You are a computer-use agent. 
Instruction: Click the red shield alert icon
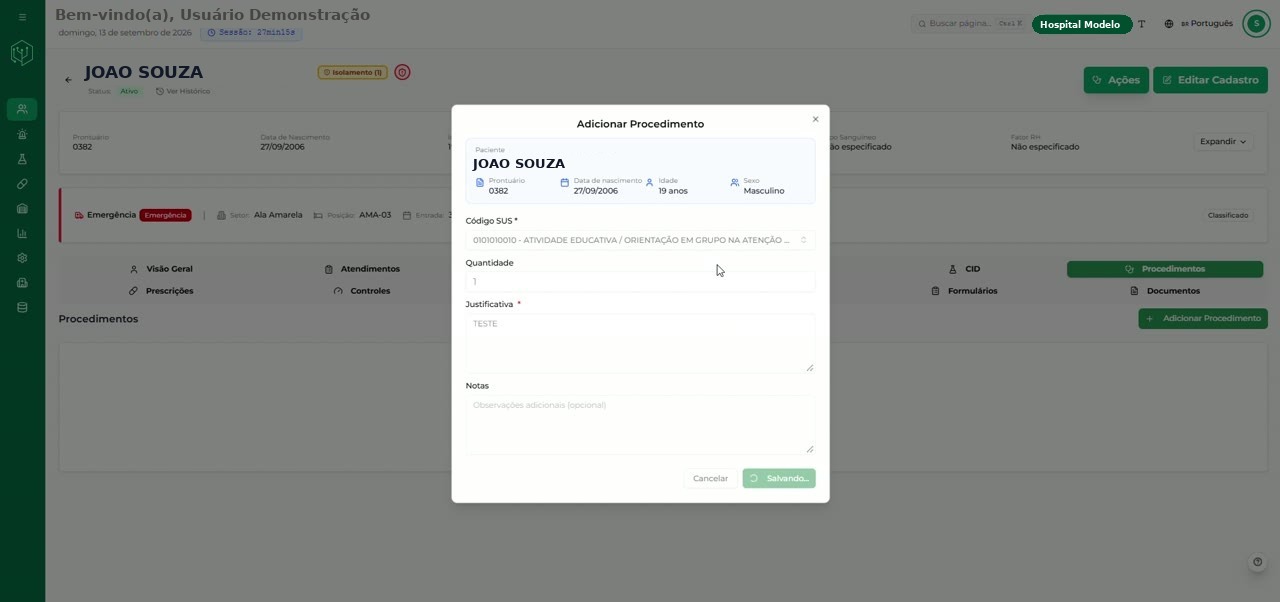coord(402,72)
